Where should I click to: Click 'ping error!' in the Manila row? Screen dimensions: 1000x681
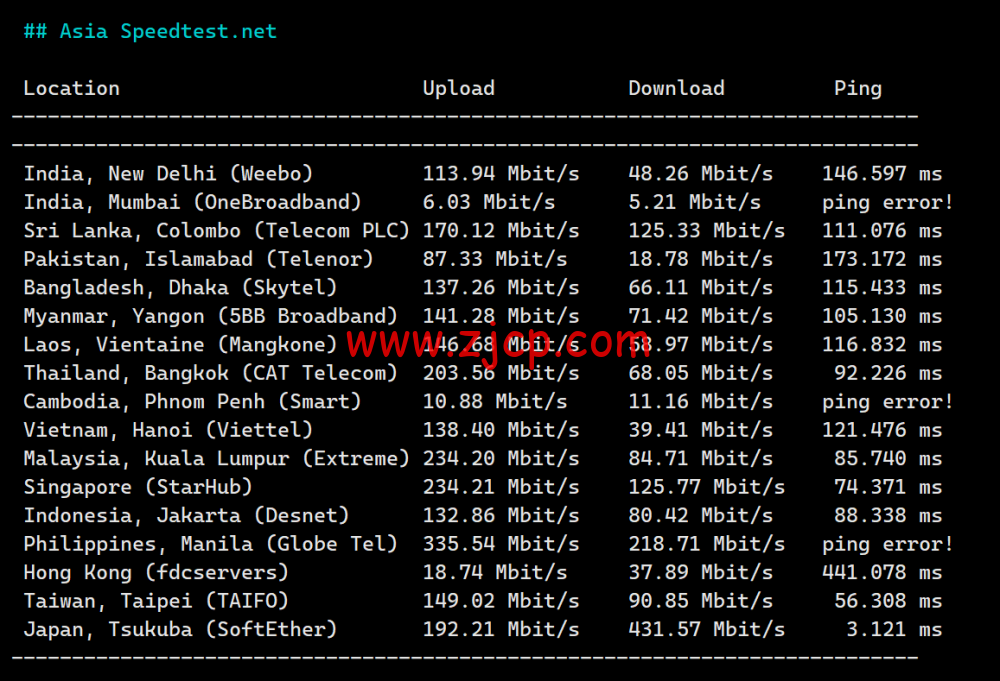tap(888, 545)
